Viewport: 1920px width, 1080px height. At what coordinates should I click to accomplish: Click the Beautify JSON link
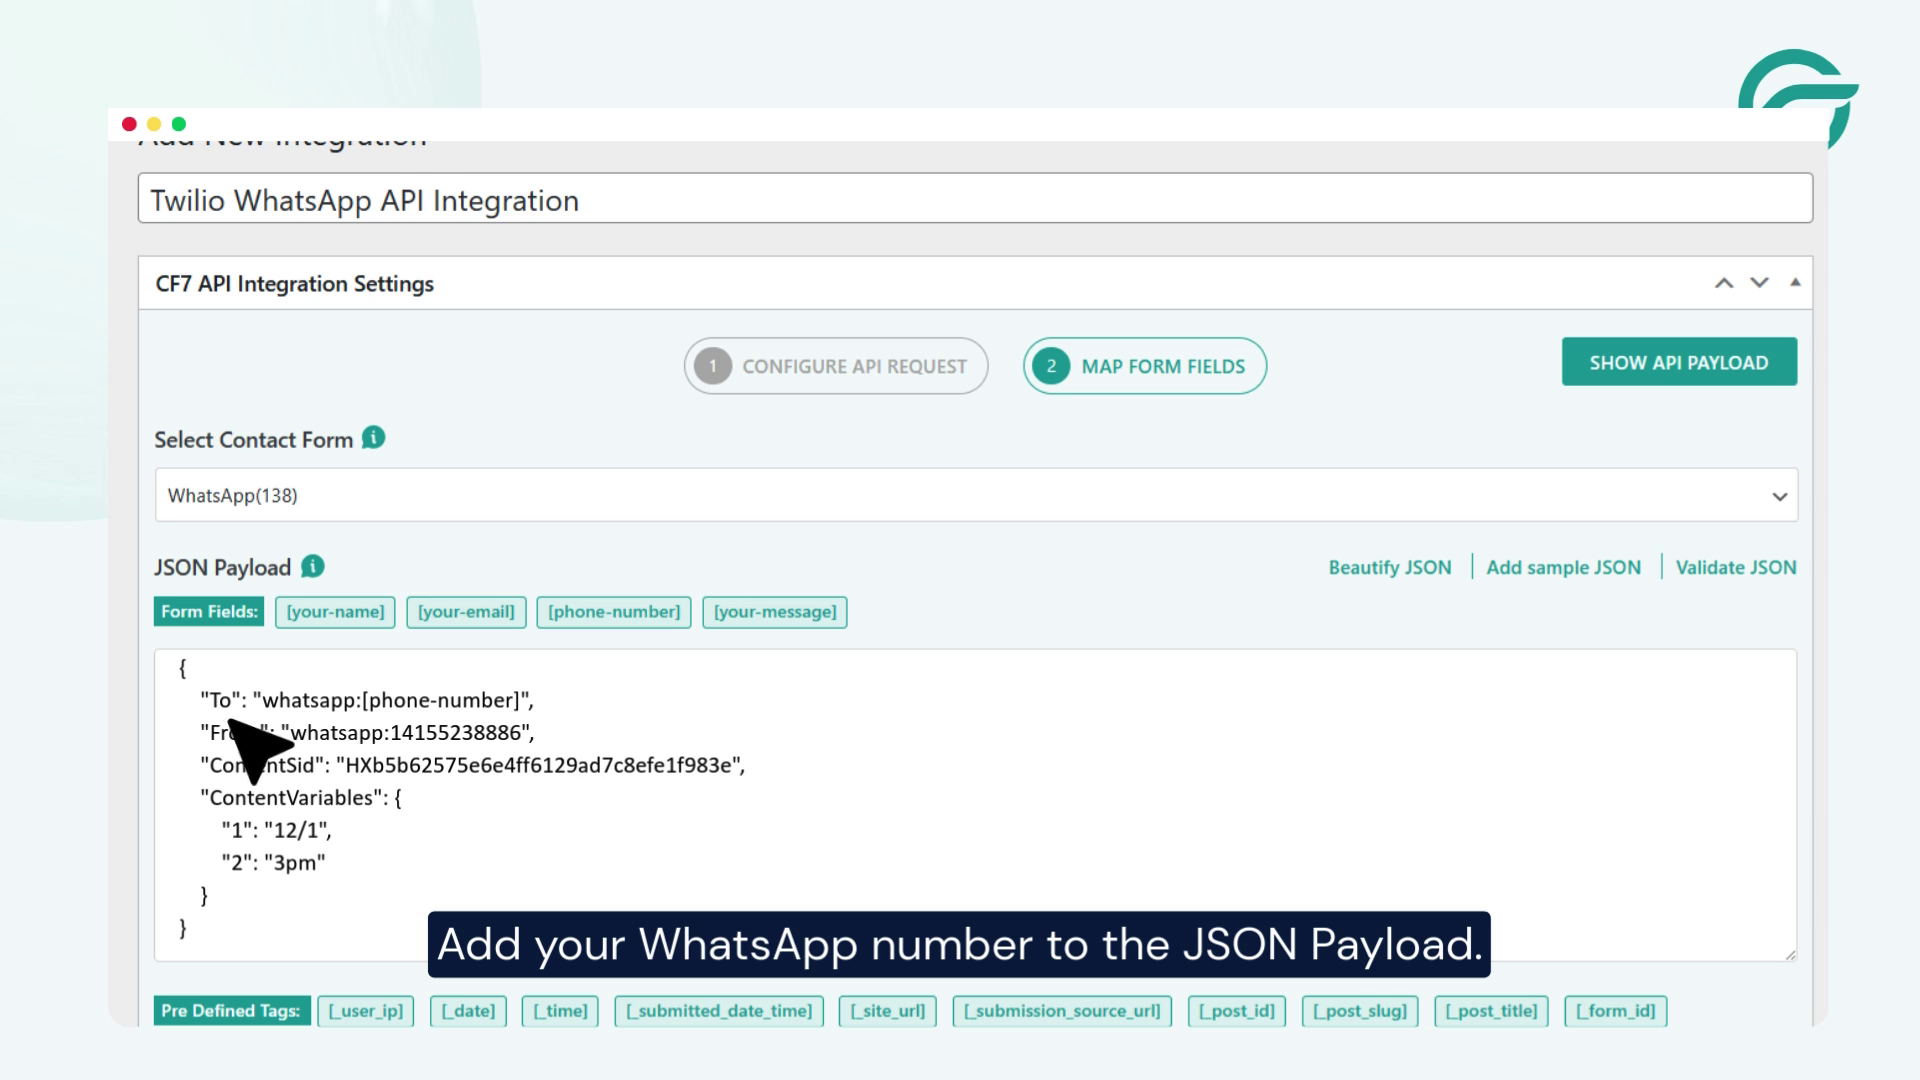[1390, 567]
